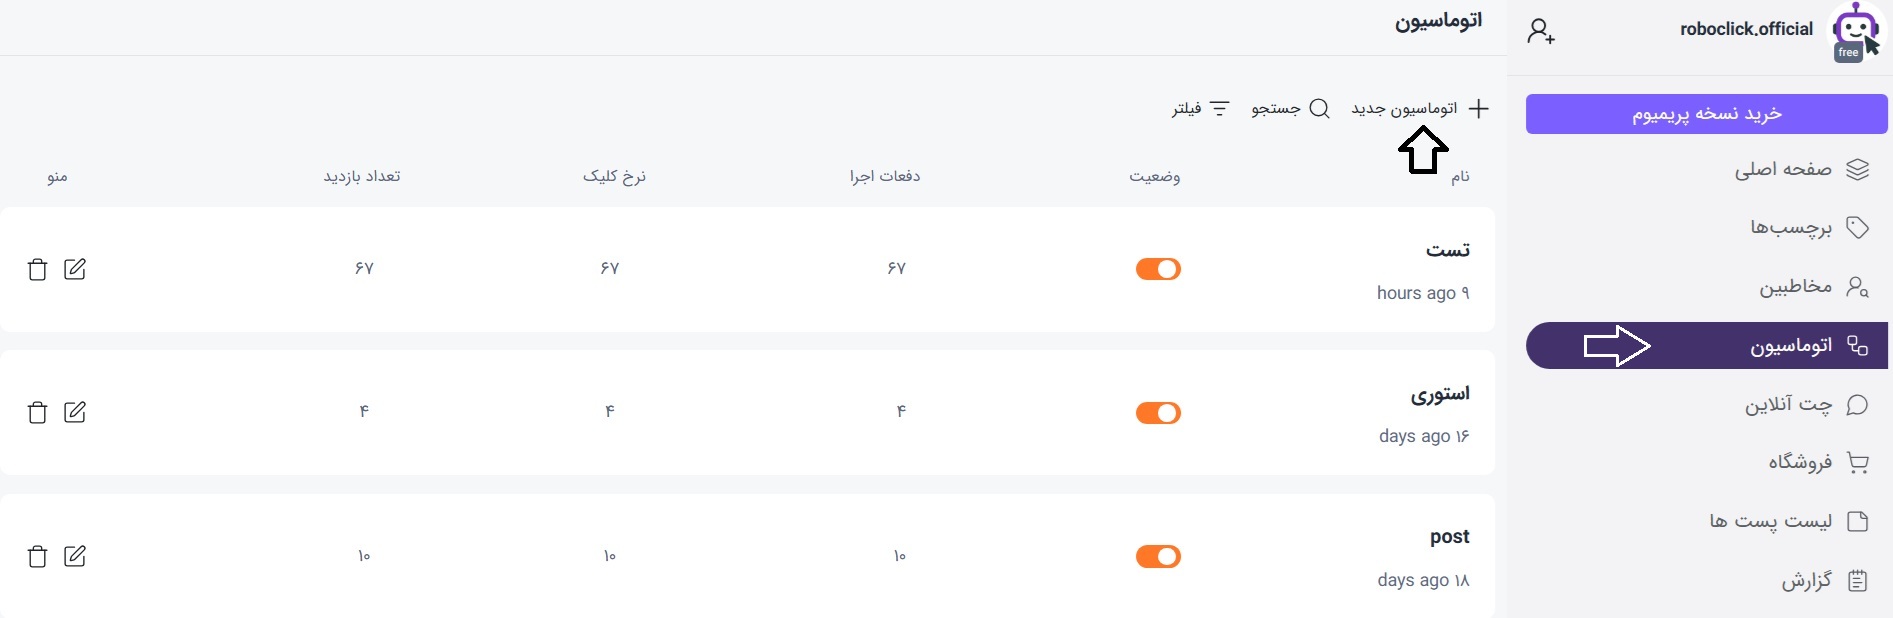The image size is (1893, 618).
Task: Click the roboclick.official profile avatar
Action: click(x=1855, y=31)
